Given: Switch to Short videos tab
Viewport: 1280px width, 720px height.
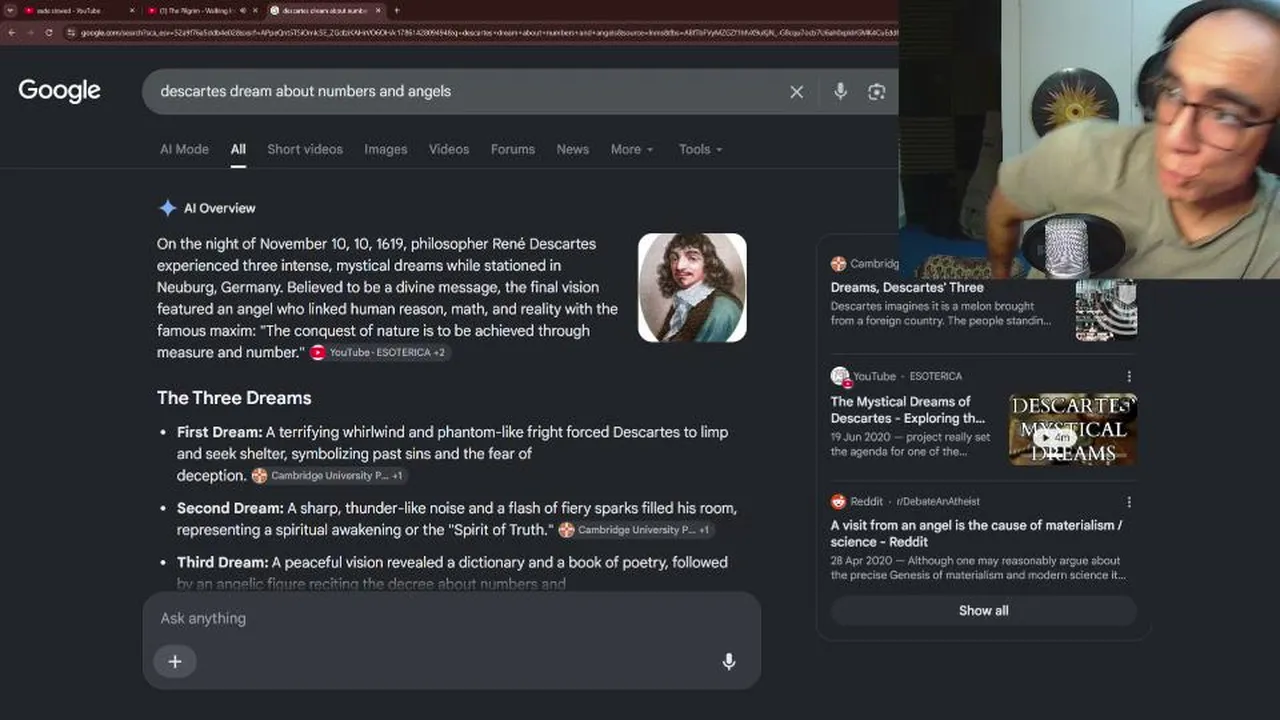Looking at the screenshot, I should [305, 149].
